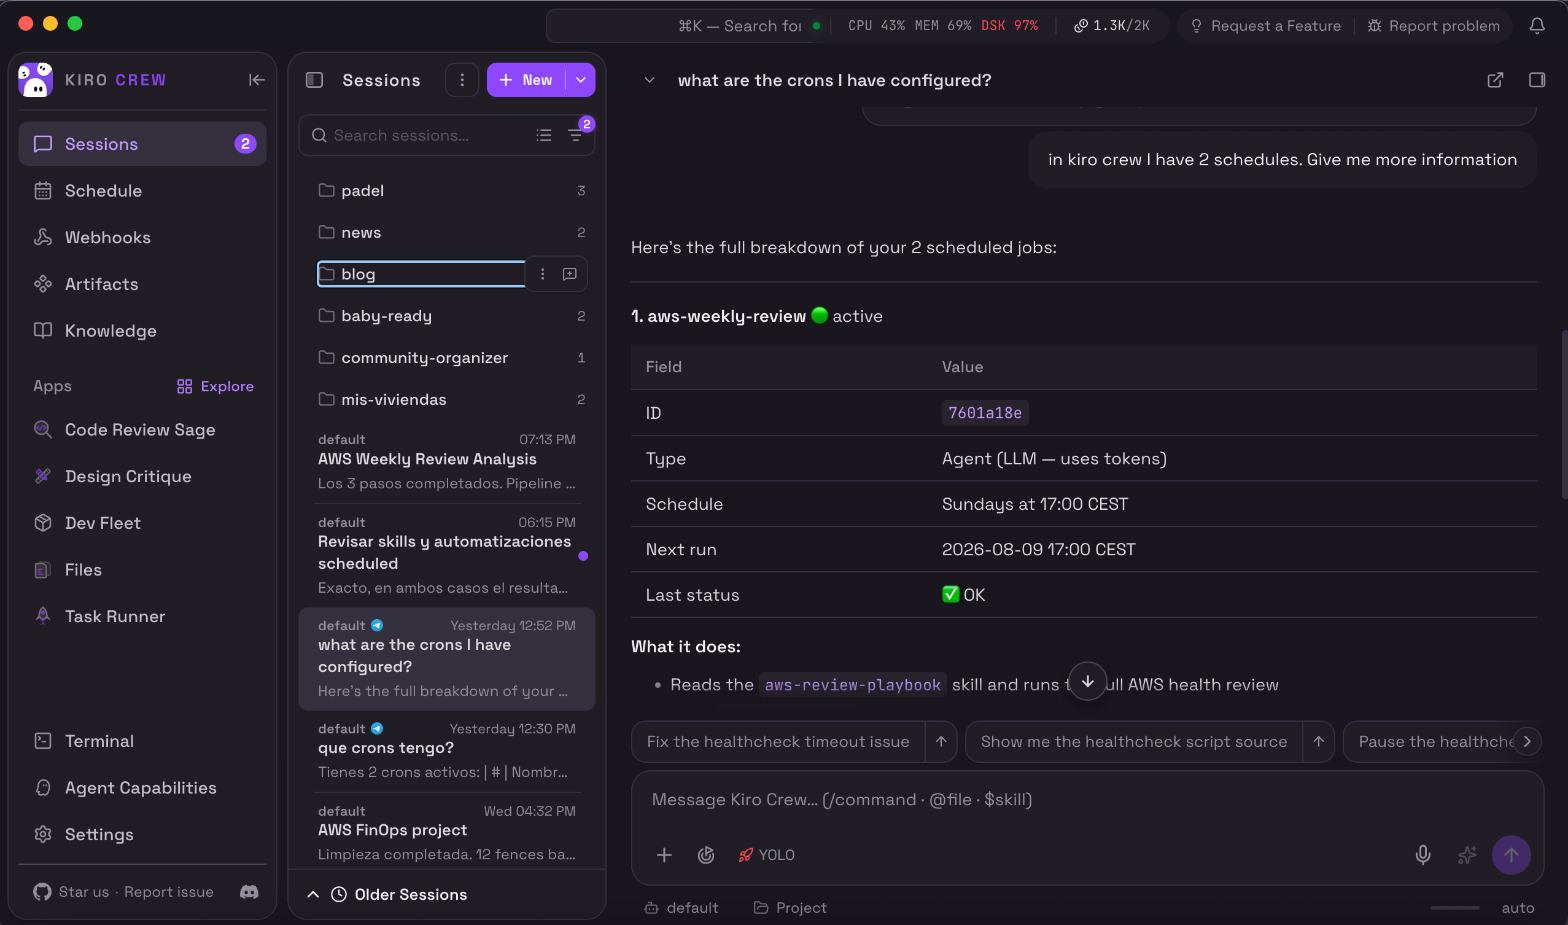Toggle the right side panel
Screen dimensions: 1568x925
[x=1538, y=80]
